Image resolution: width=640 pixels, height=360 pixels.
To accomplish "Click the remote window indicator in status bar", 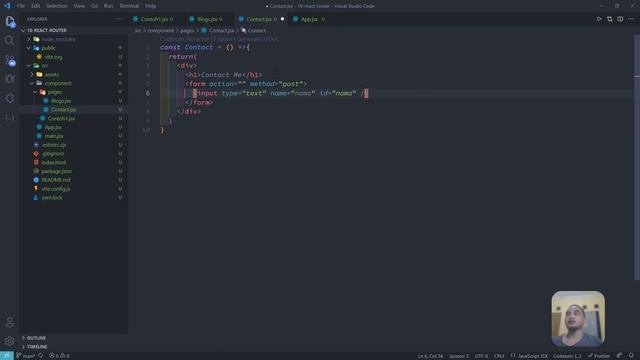I will tap(7, 356).
